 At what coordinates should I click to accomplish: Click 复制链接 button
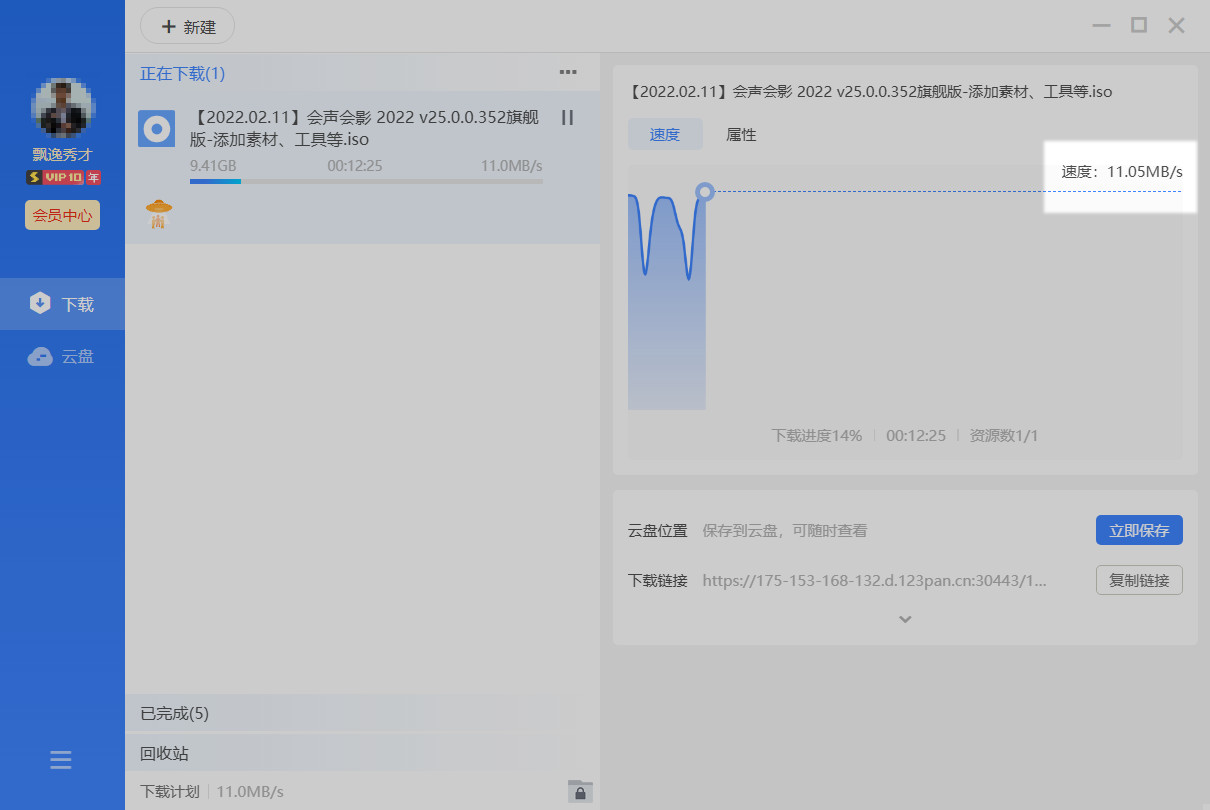tap(1139, 580)
